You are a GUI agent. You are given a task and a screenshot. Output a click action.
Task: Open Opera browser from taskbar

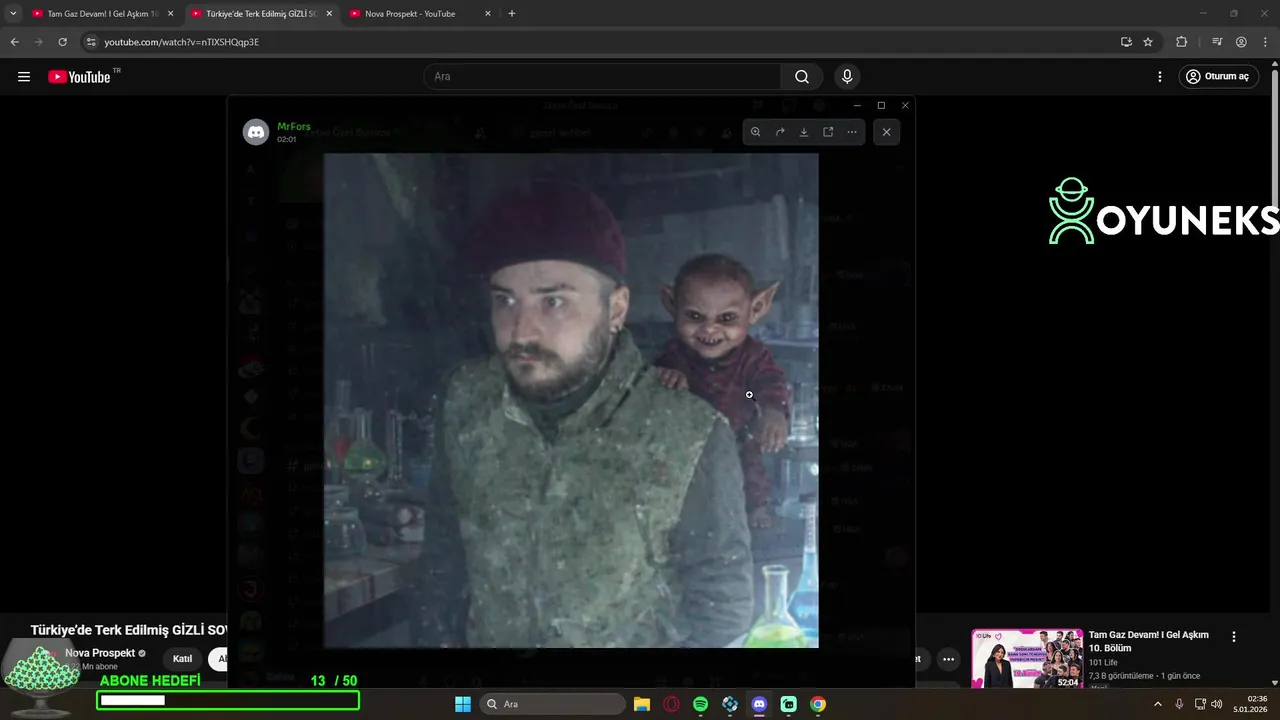click(x=671, y=704)
